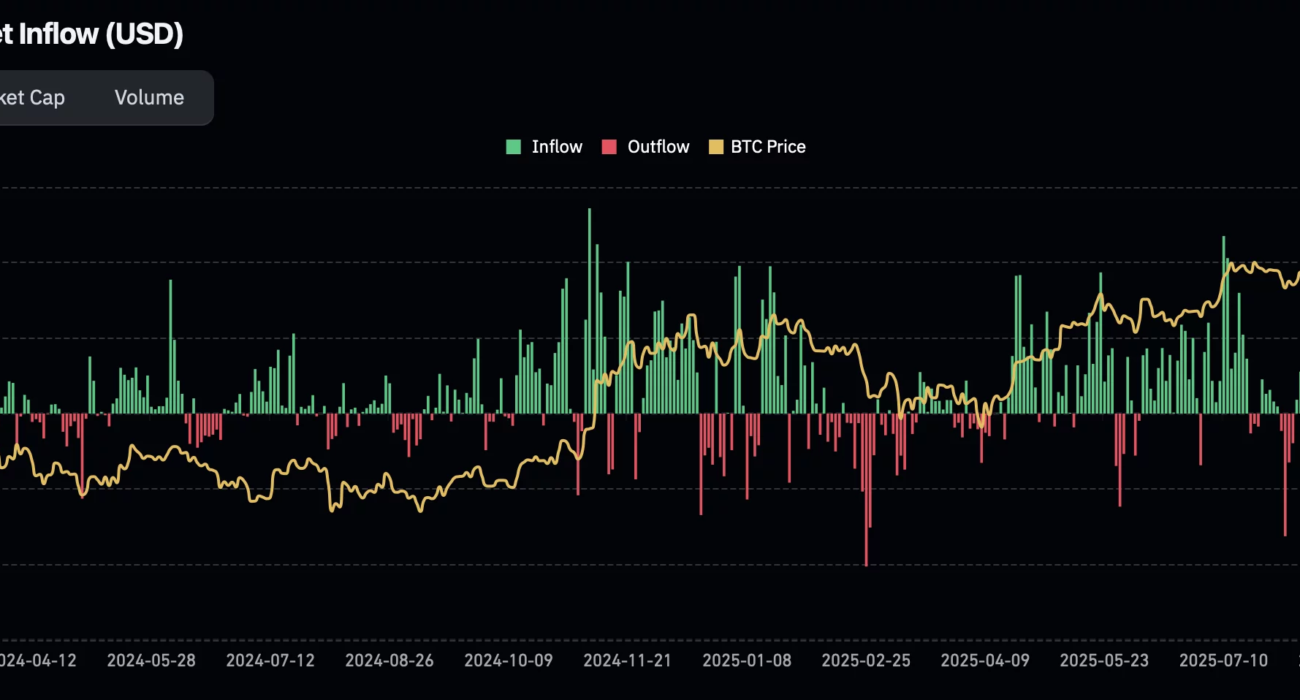Select the 2025-04-09 x-axis date label
Image resolution: width=1300 pixels, height=700 pixels.
[985, 661]
